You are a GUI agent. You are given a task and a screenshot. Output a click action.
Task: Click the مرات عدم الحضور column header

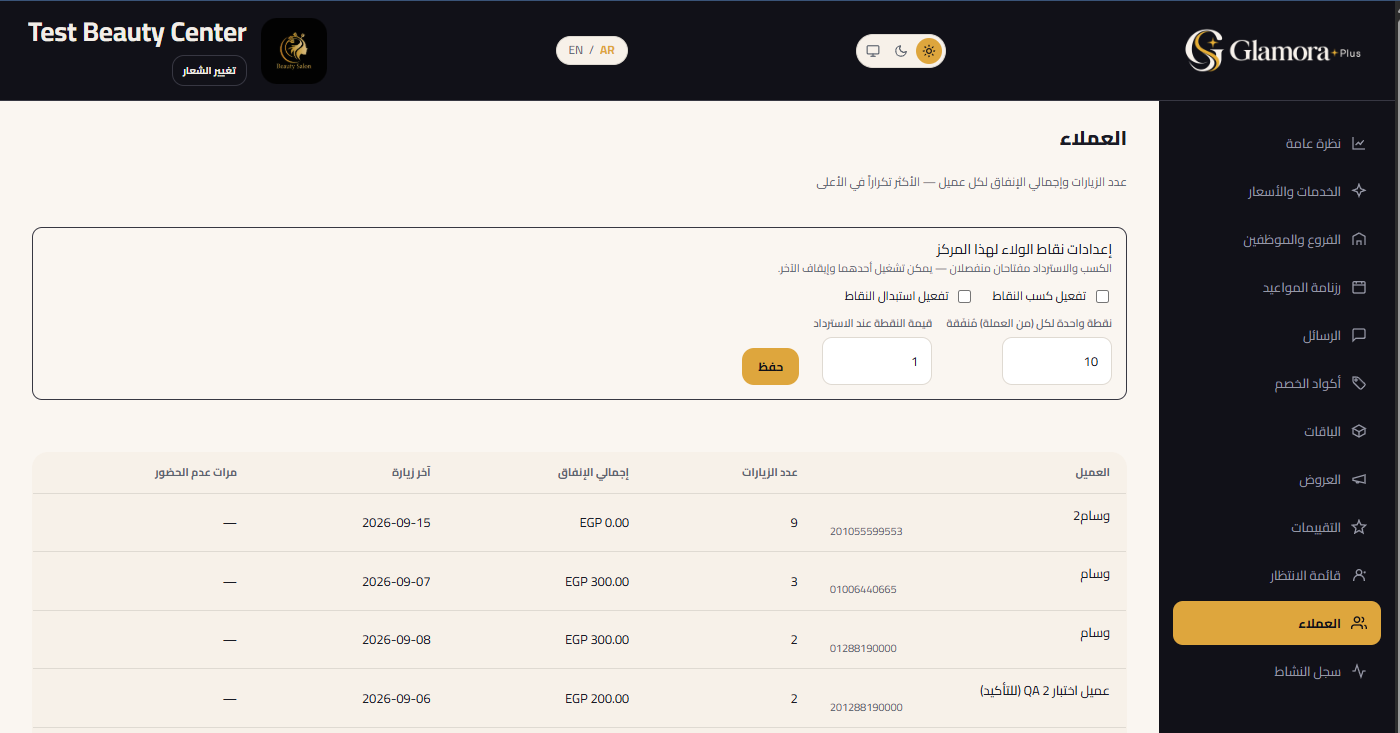[195, 473]
